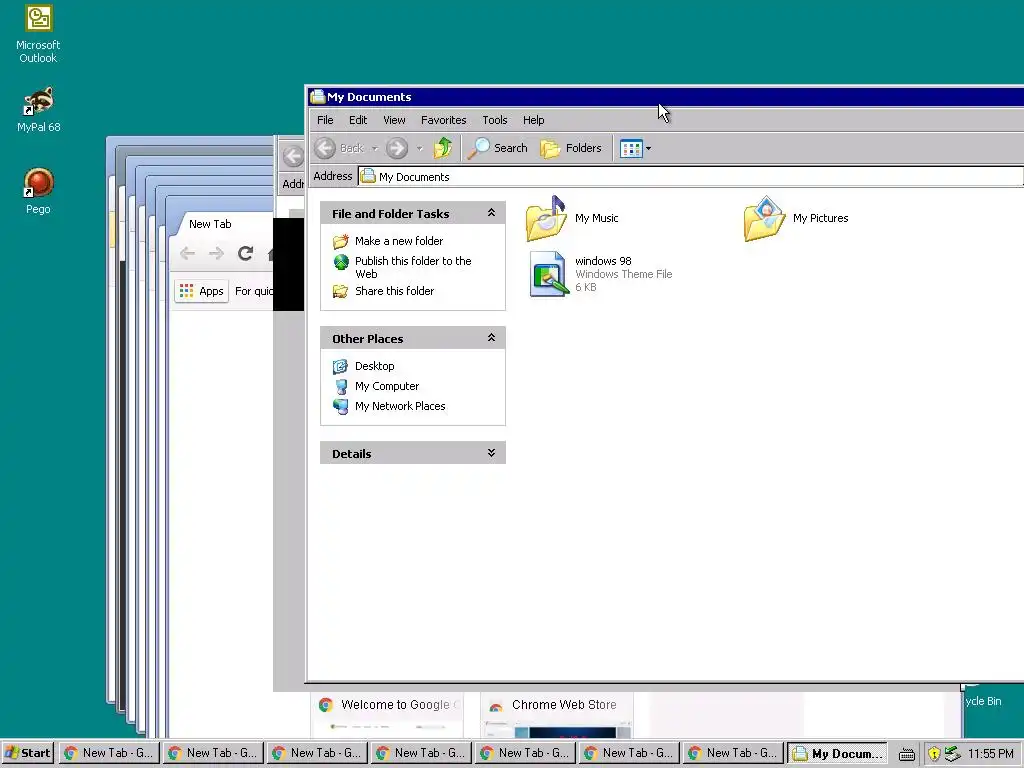Image resolution: width=1024 pixels, height=768 pixels.
Task: Click the Back button in My Documents
Action: pos(340,148)
